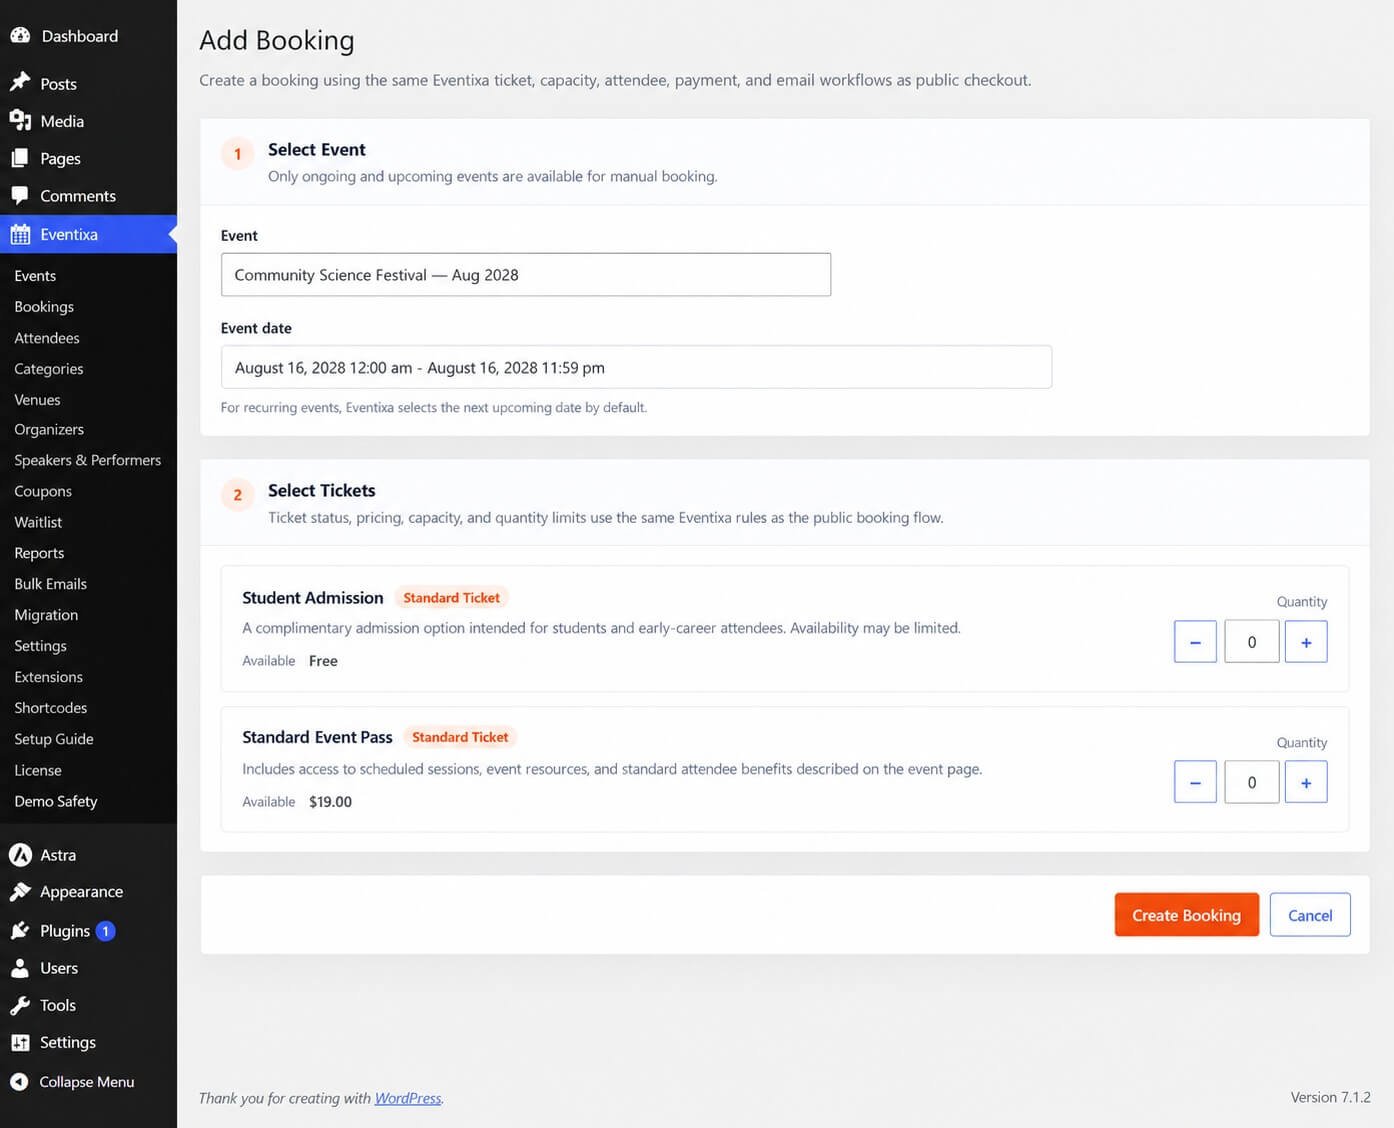Open Setup Guide submenu item
Viewport: 1394px width, 1128px height.
point(54,739)
